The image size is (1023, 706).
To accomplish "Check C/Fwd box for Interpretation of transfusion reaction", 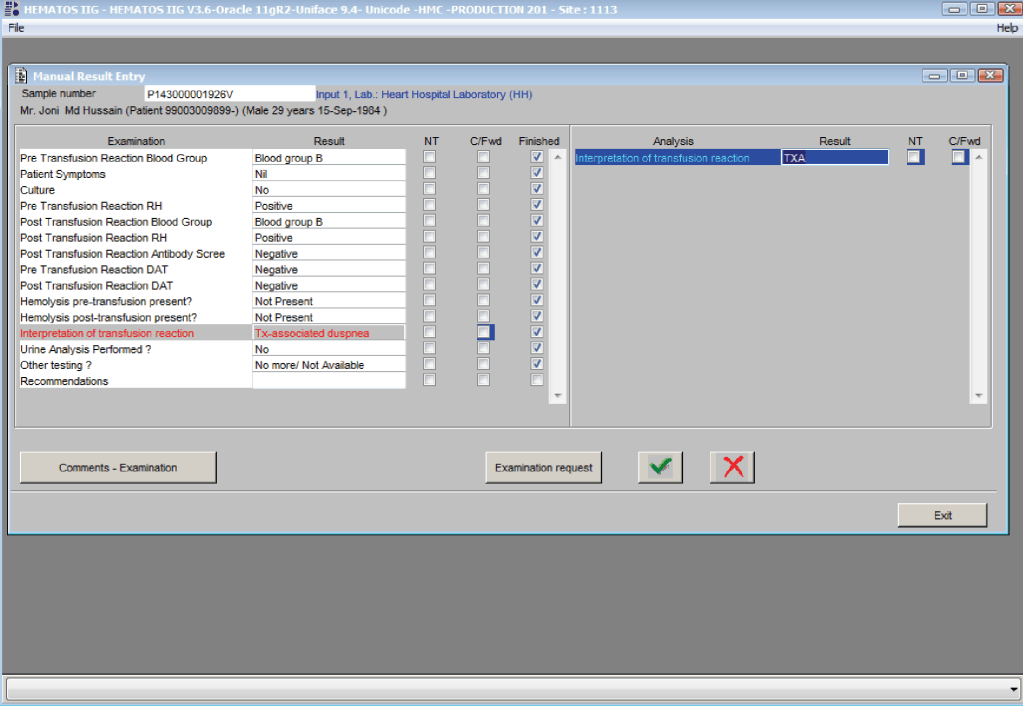I will (484, 332).
